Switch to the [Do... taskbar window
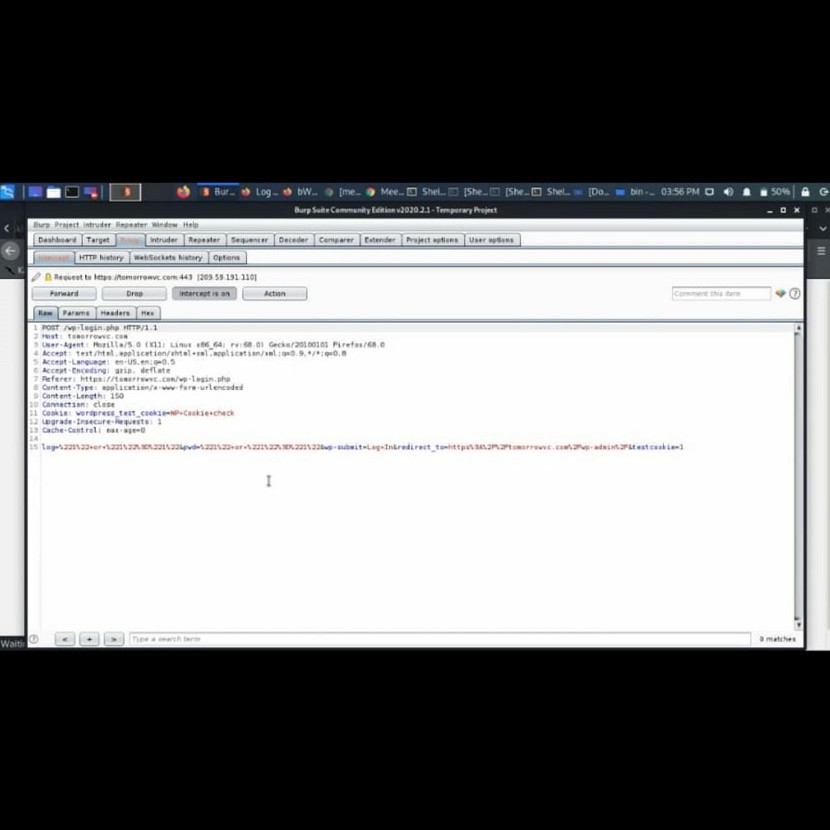Screen dimensions: 830x830 591,192
